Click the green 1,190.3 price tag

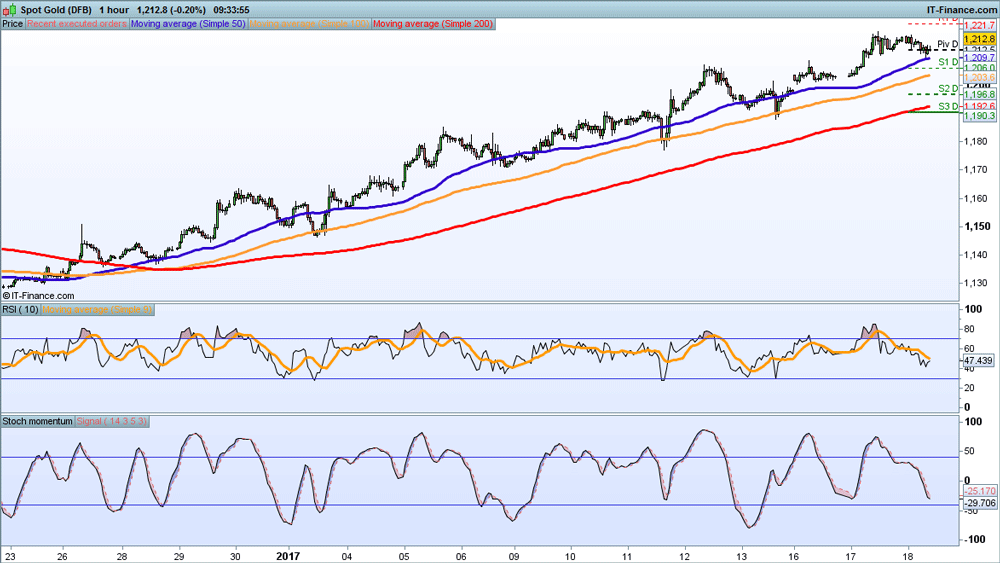979,115
